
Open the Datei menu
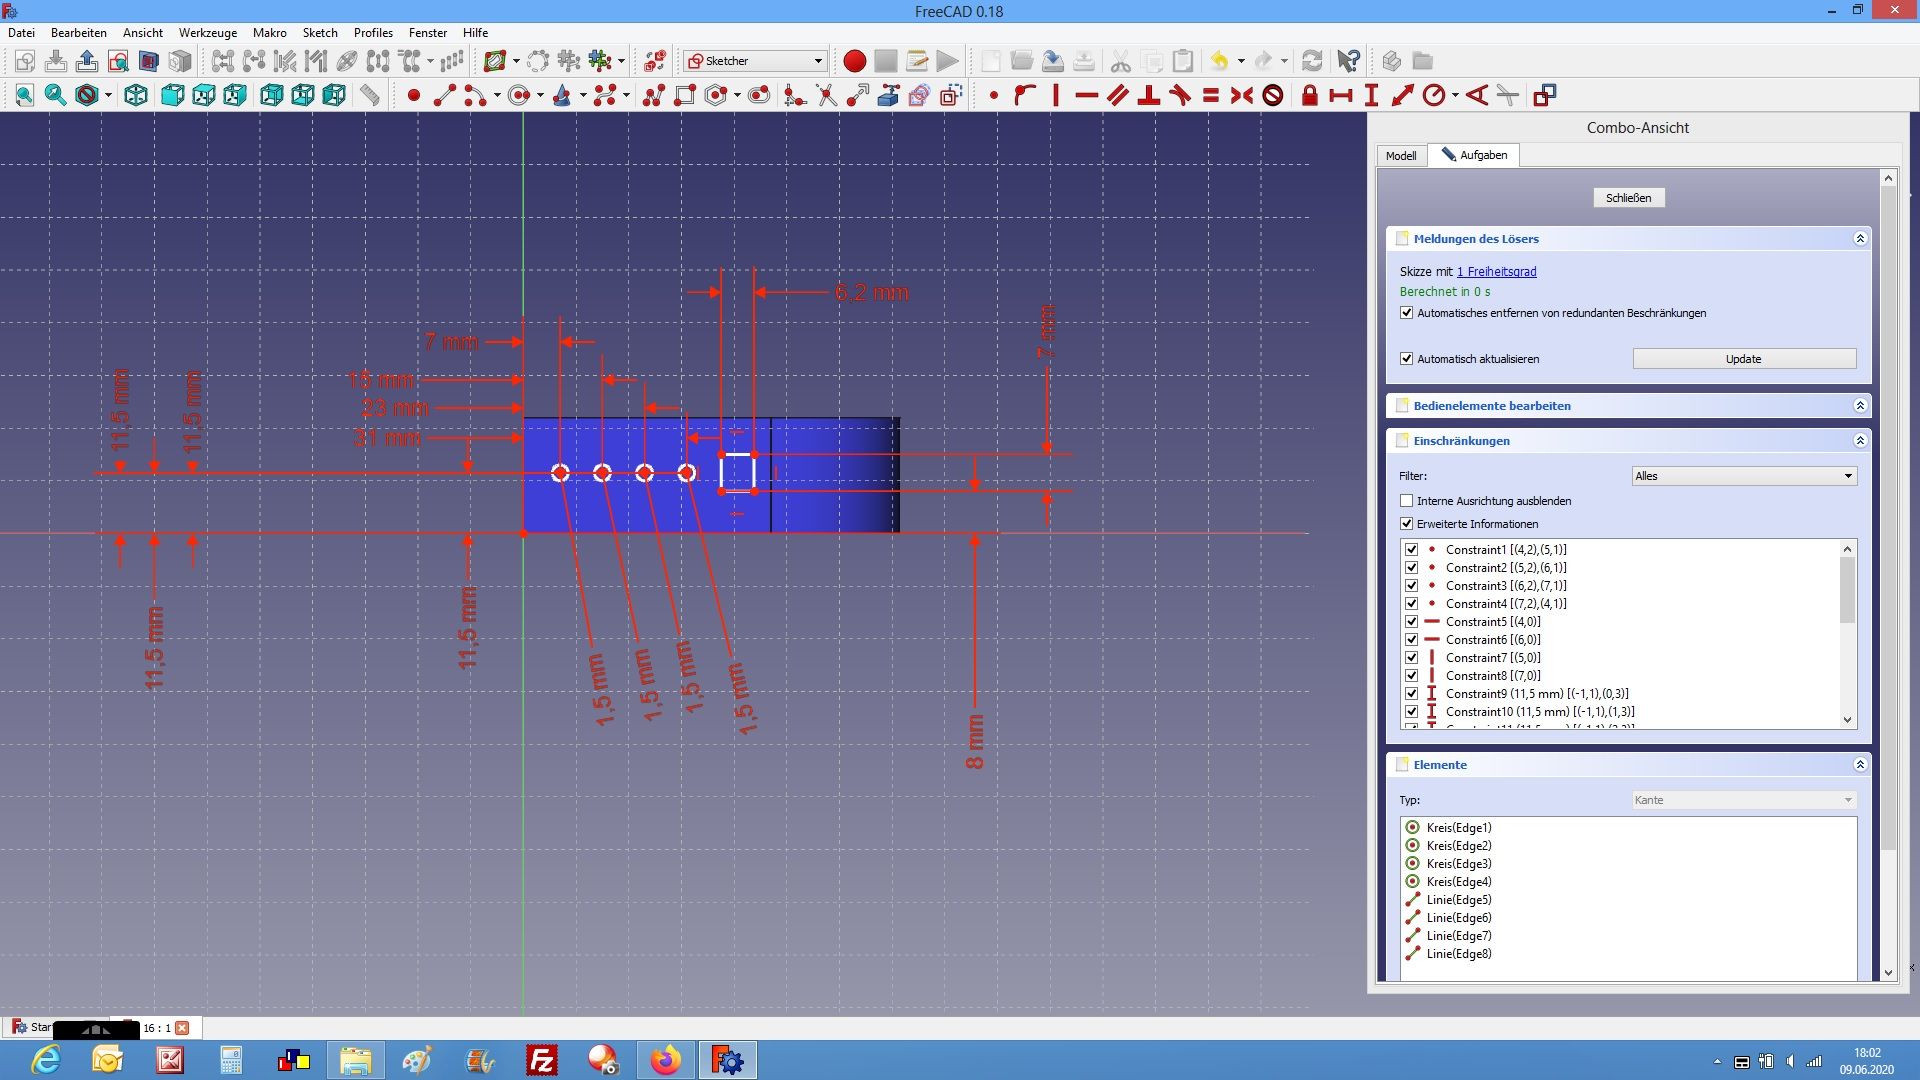pyautogui.click(x=21, y=33)
